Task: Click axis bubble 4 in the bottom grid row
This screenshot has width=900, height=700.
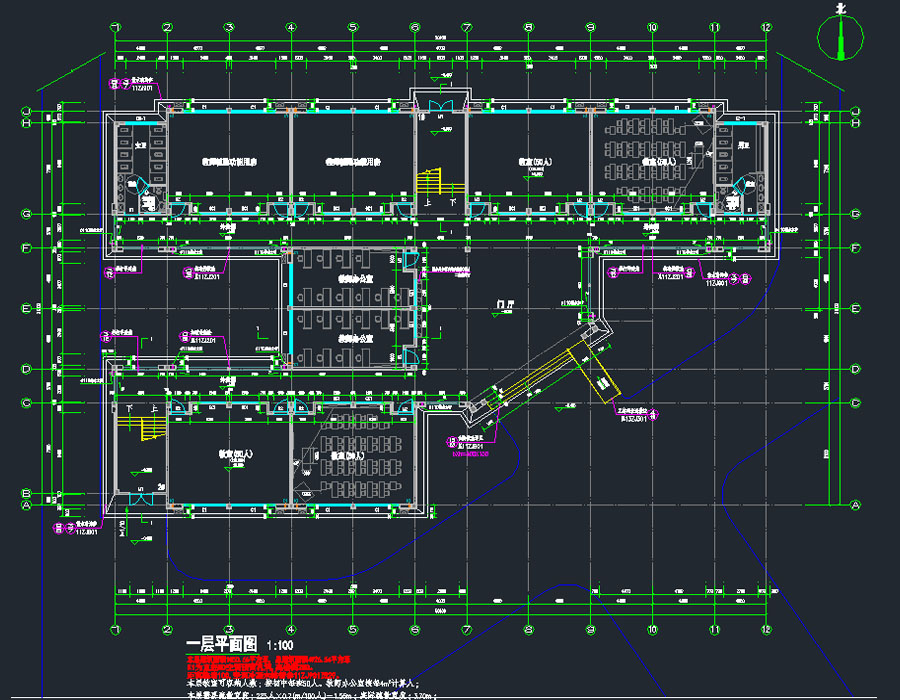Action: pyautogui.click(x=291, y=629)
